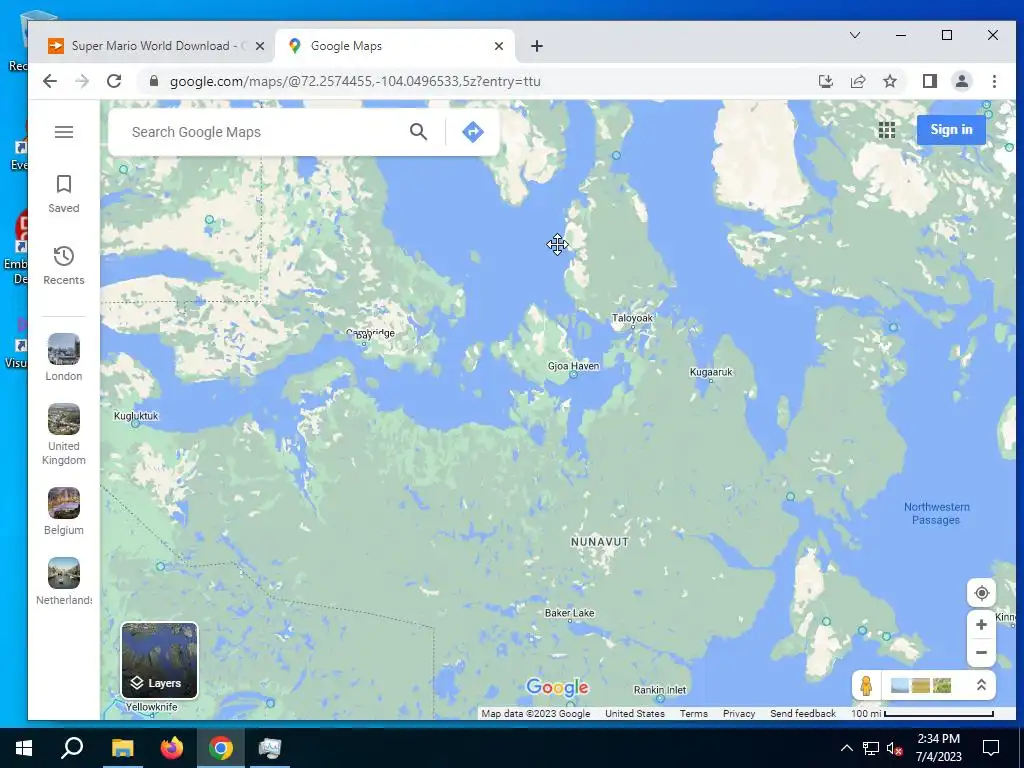Click the United States region link
Screen dimensions: 1024x768
click(635, 714)
